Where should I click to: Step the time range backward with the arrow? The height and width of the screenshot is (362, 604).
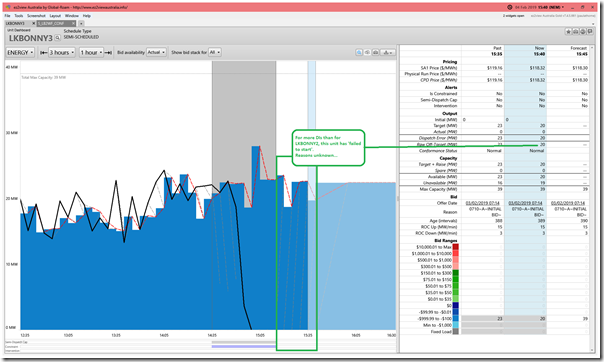coord(44,52)
